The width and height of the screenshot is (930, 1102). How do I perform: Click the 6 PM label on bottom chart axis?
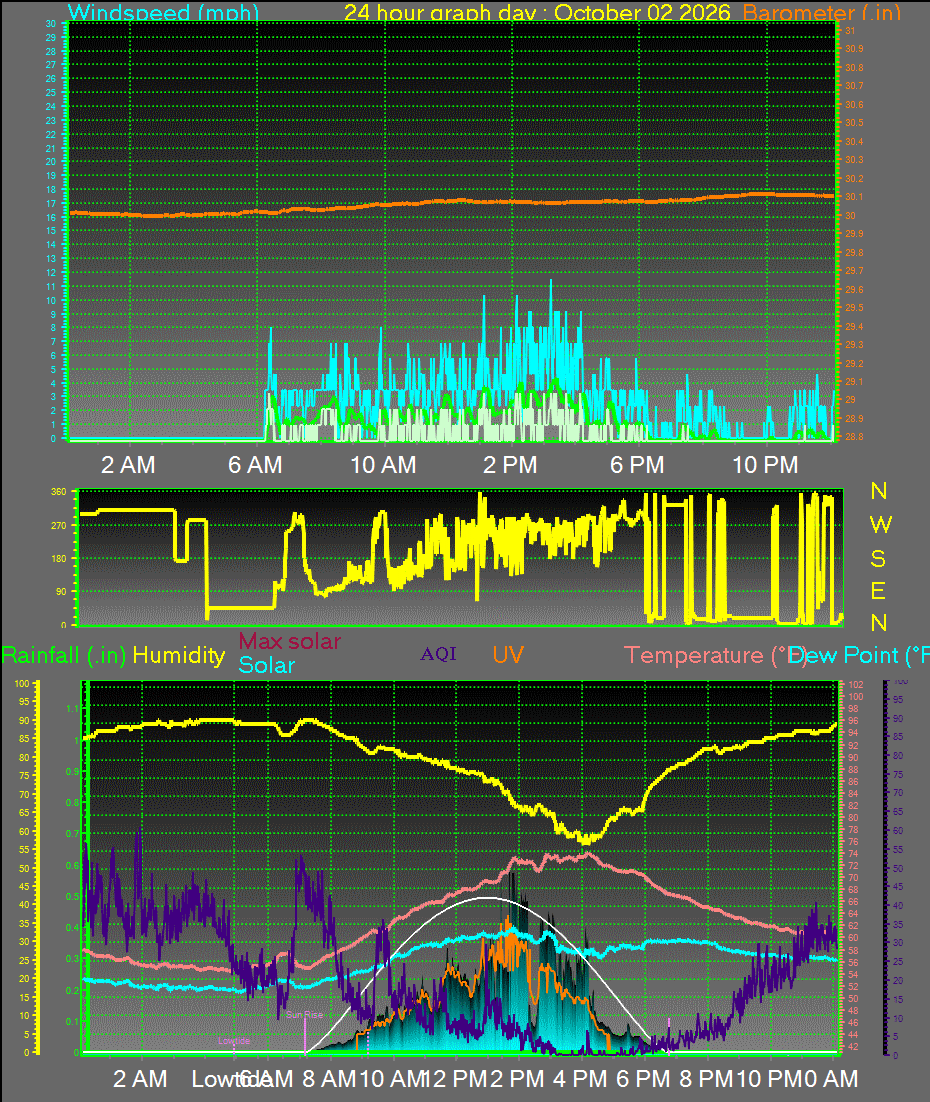(x=643, y=1079)
